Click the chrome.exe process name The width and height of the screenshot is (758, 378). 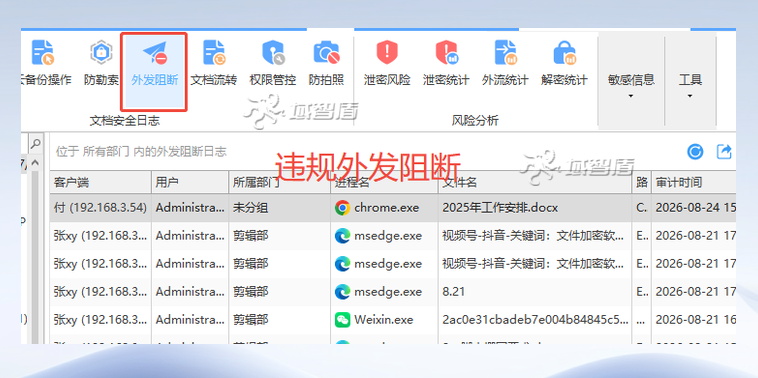[387, 208]
